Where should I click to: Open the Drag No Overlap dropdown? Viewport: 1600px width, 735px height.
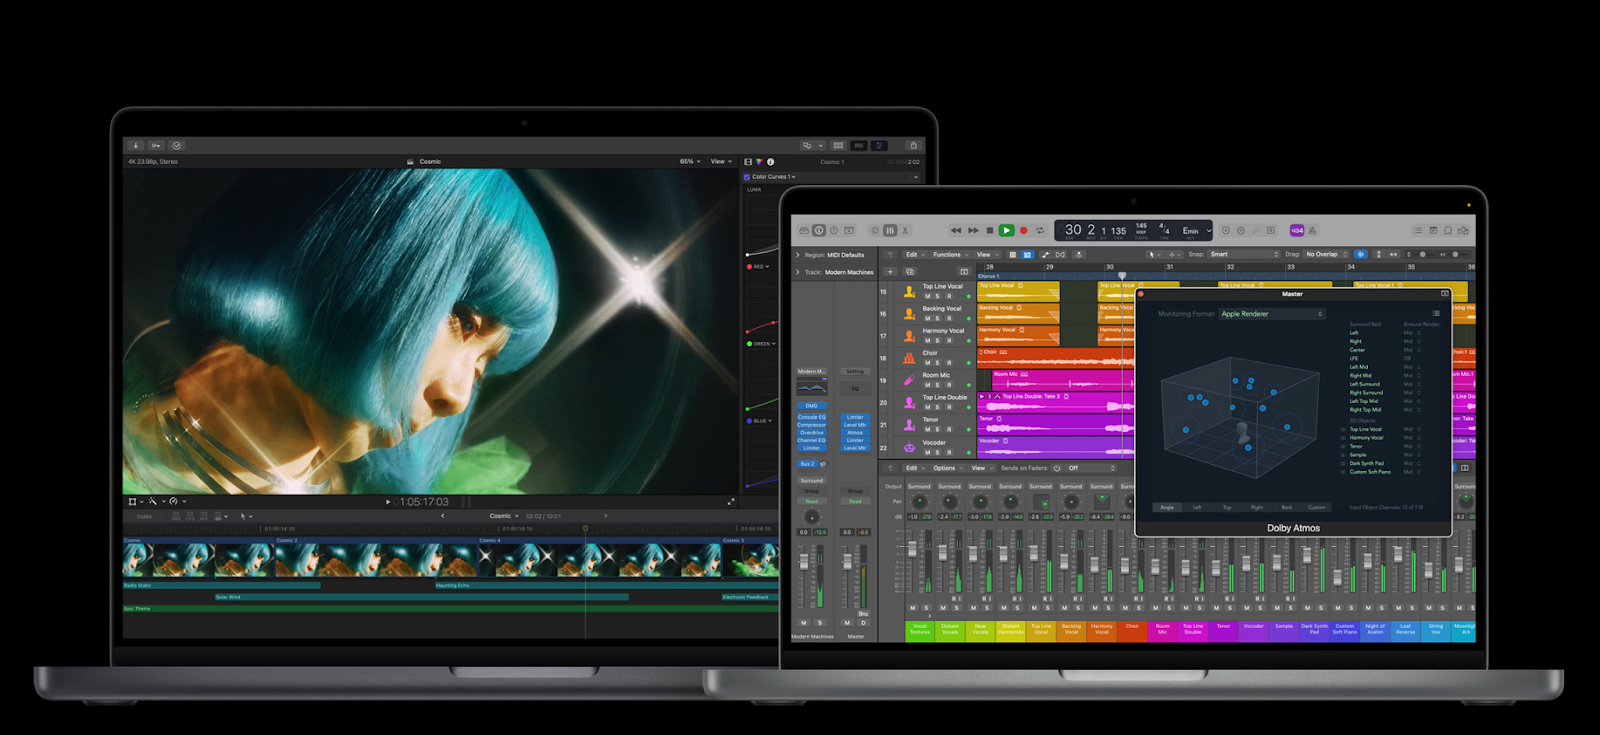pos(1327,254)
